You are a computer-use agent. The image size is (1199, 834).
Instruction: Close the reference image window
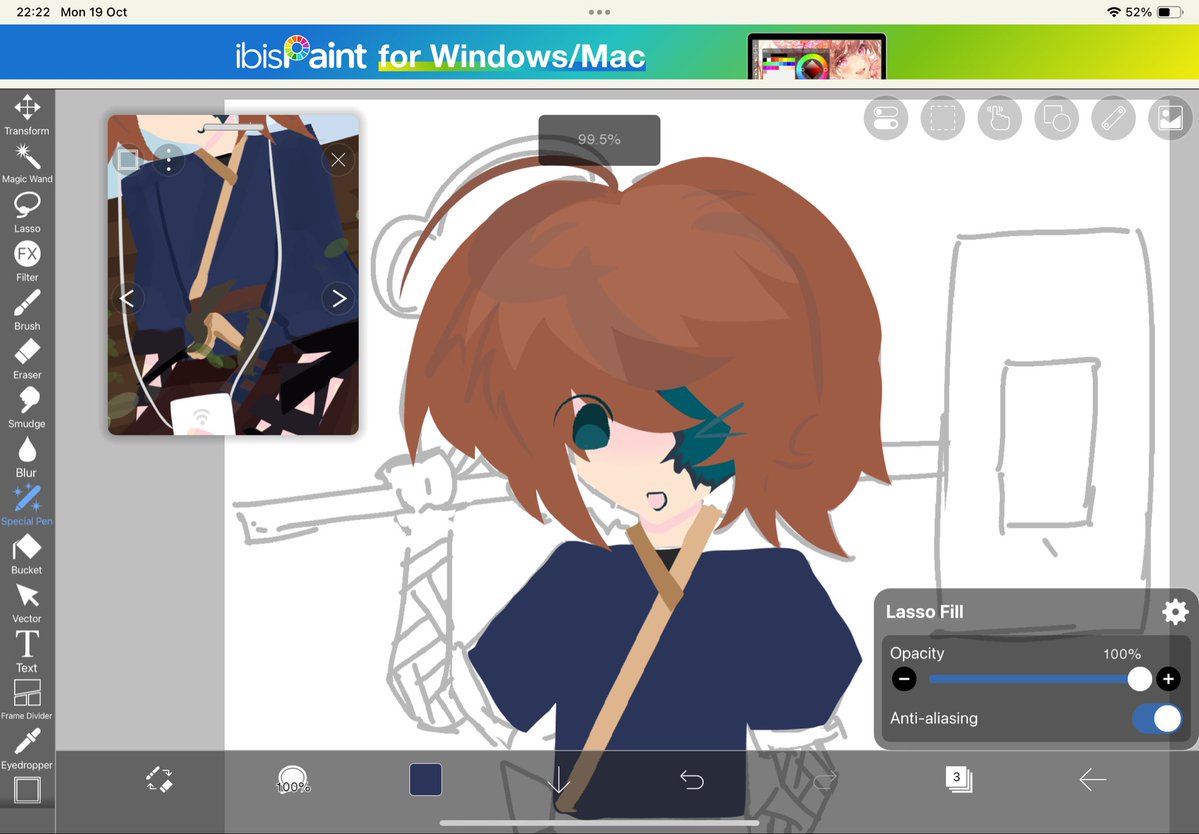(339, 160)
